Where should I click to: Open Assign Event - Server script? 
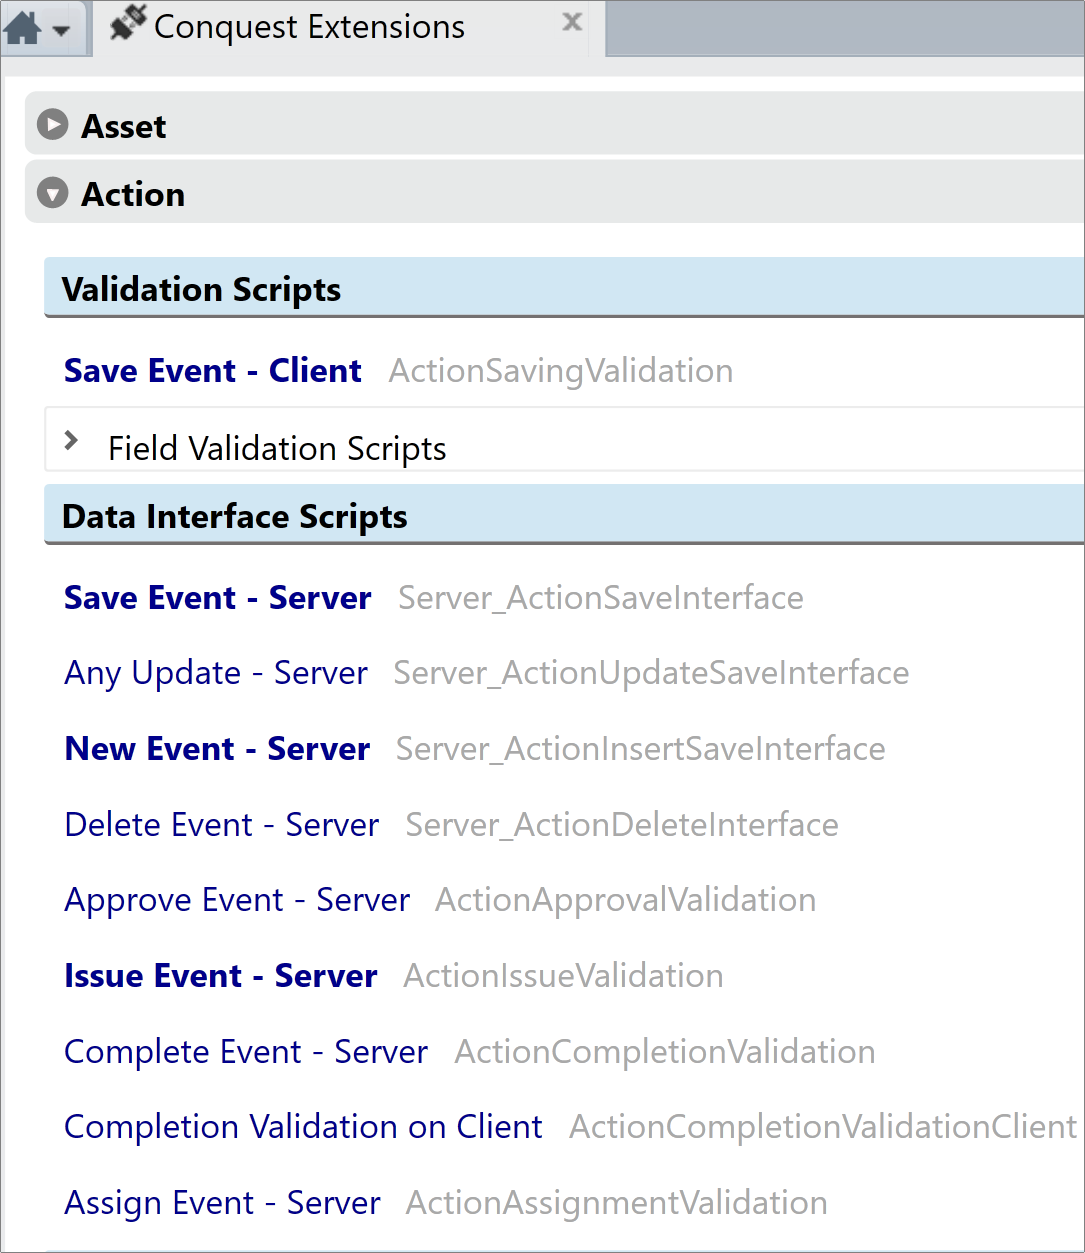(x=222, y=1203)
